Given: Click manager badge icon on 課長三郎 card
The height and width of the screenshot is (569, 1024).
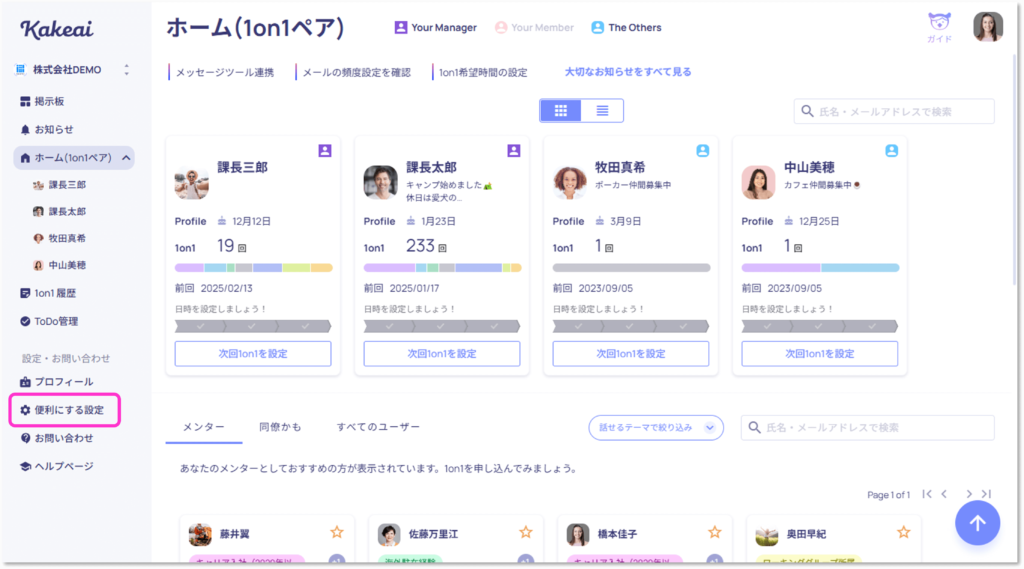Looking at the screenshot, I should [x=325, y=151].
